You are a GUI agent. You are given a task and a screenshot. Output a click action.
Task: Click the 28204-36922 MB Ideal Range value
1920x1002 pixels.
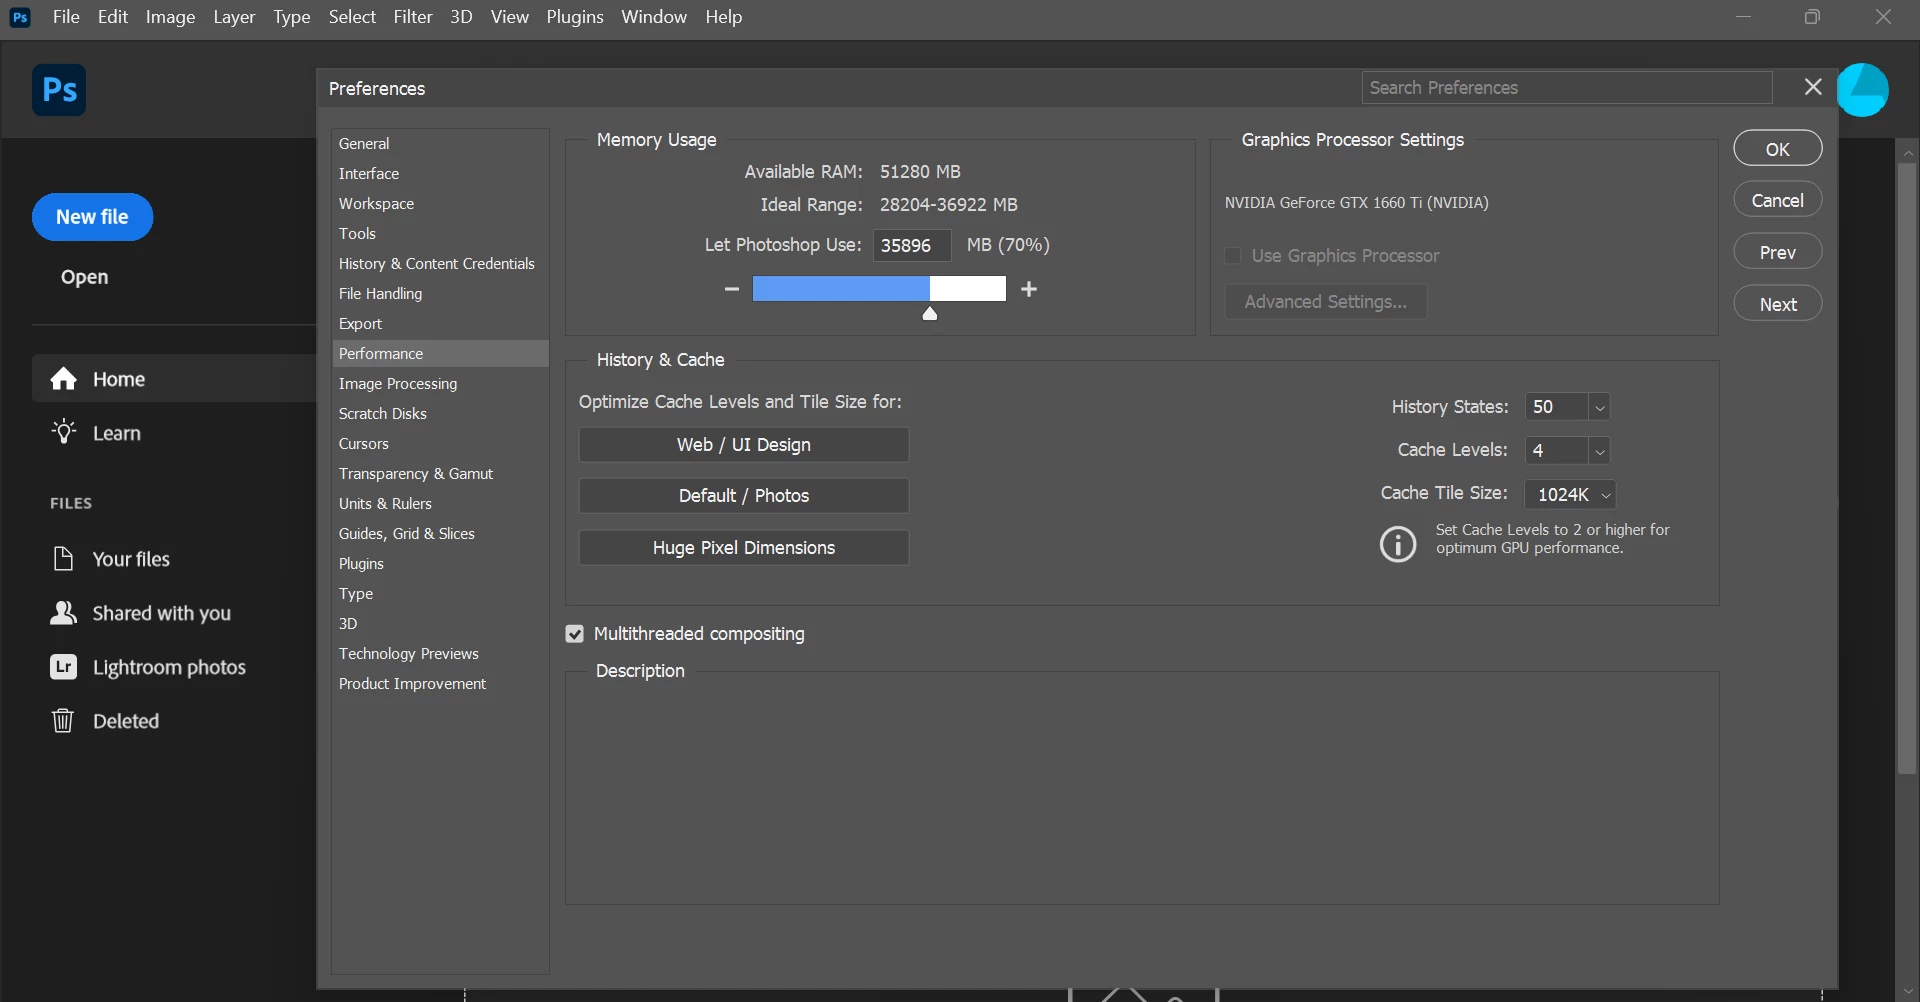point(948,205)
